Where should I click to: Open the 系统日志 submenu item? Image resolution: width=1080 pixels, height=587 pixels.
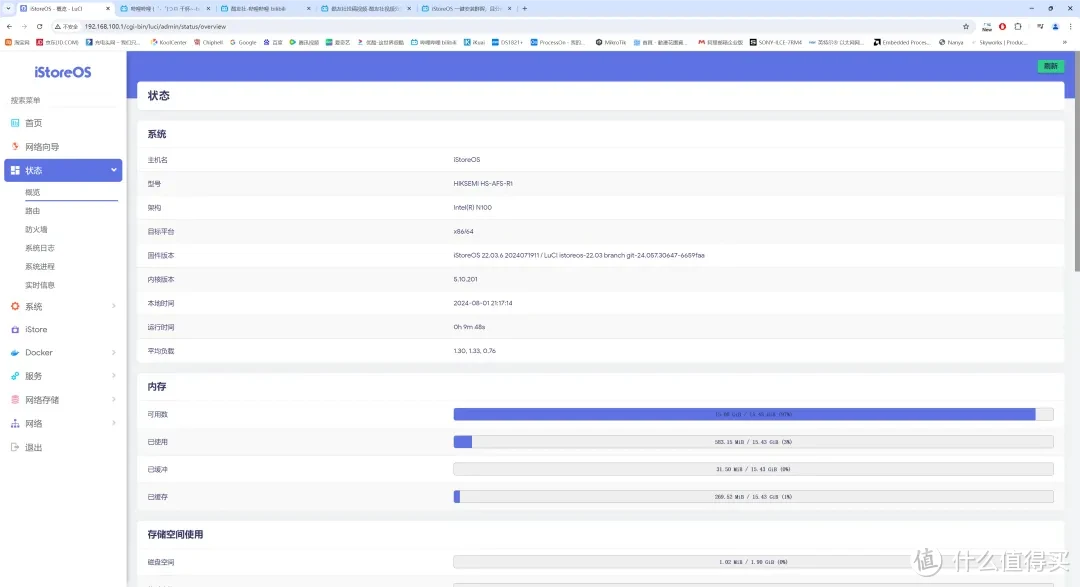point(40,248)
